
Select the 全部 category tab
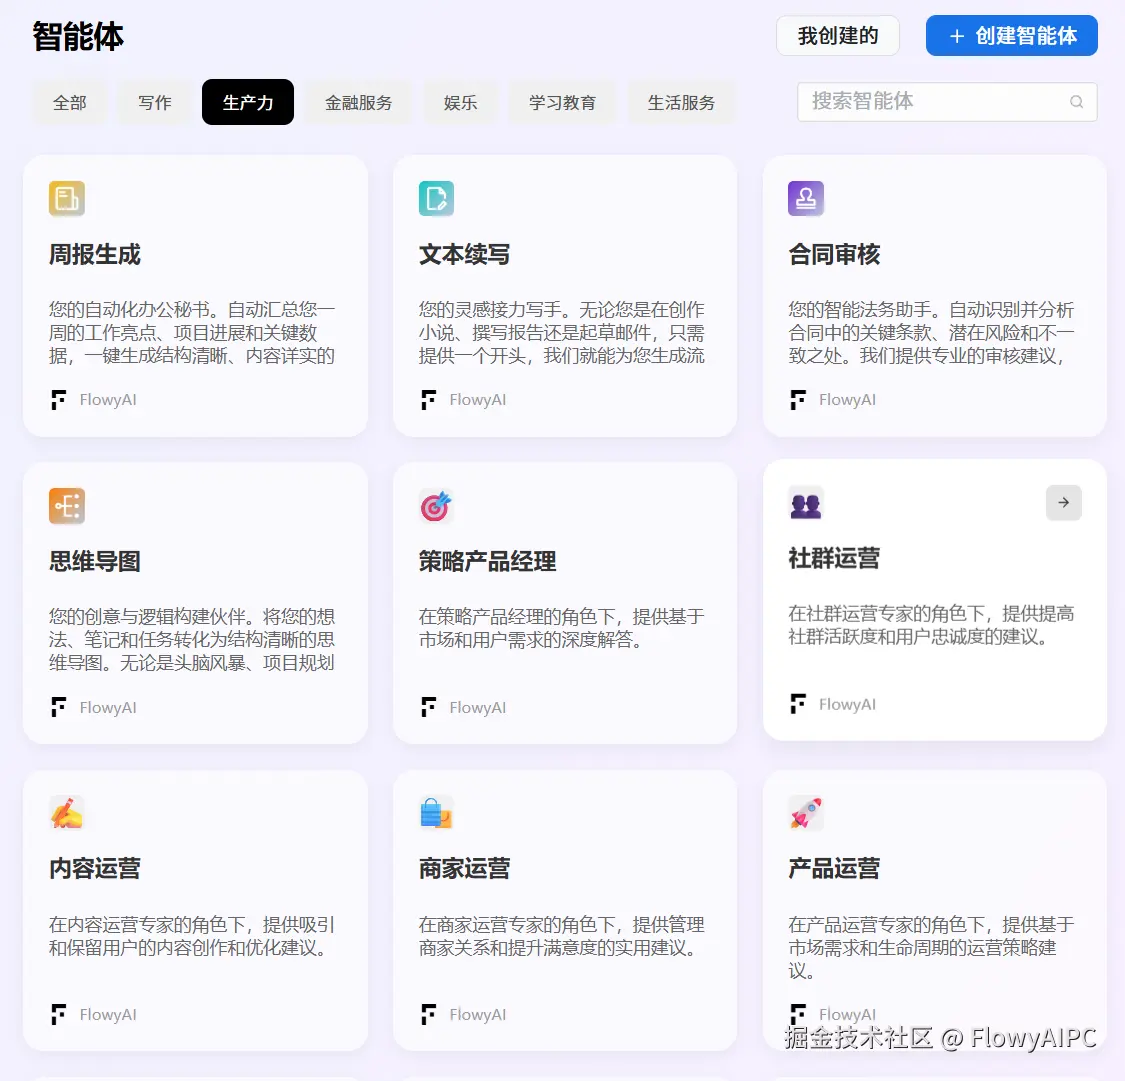[70, 103]
